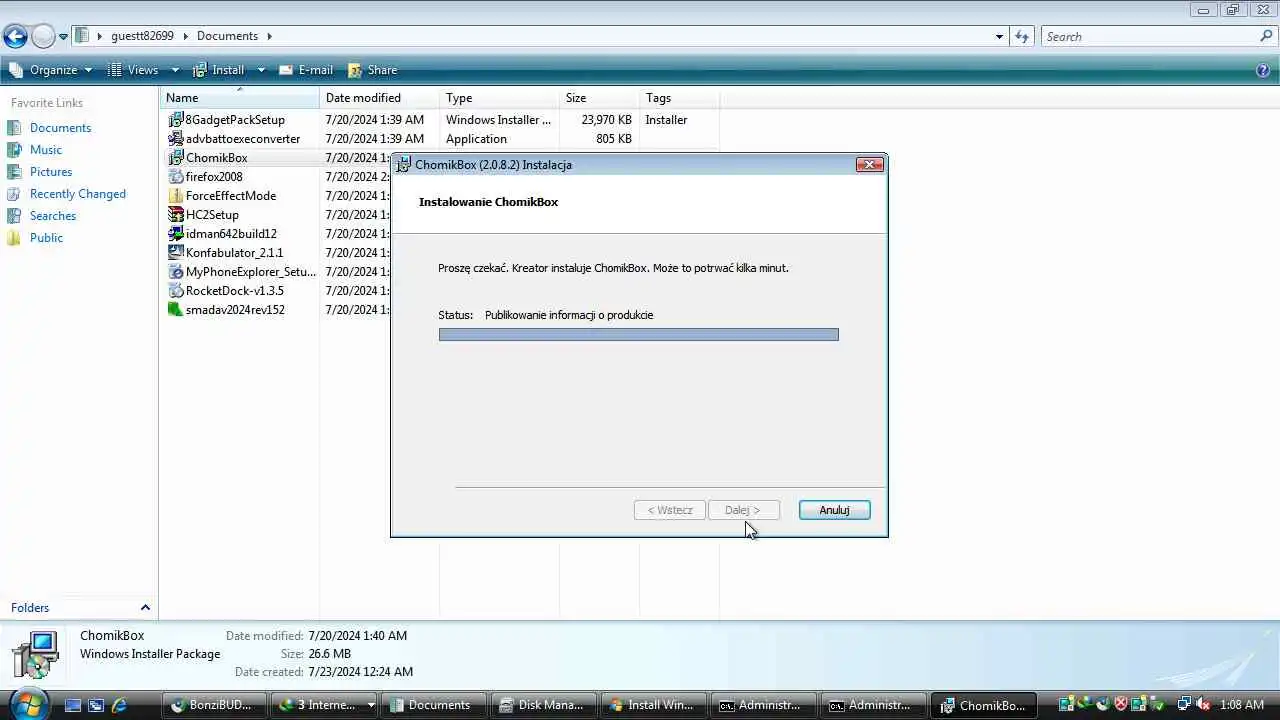Viewport: 1280px width, 720px height.
Task: Open the Windows Start orb
Action: pos(28,703)
